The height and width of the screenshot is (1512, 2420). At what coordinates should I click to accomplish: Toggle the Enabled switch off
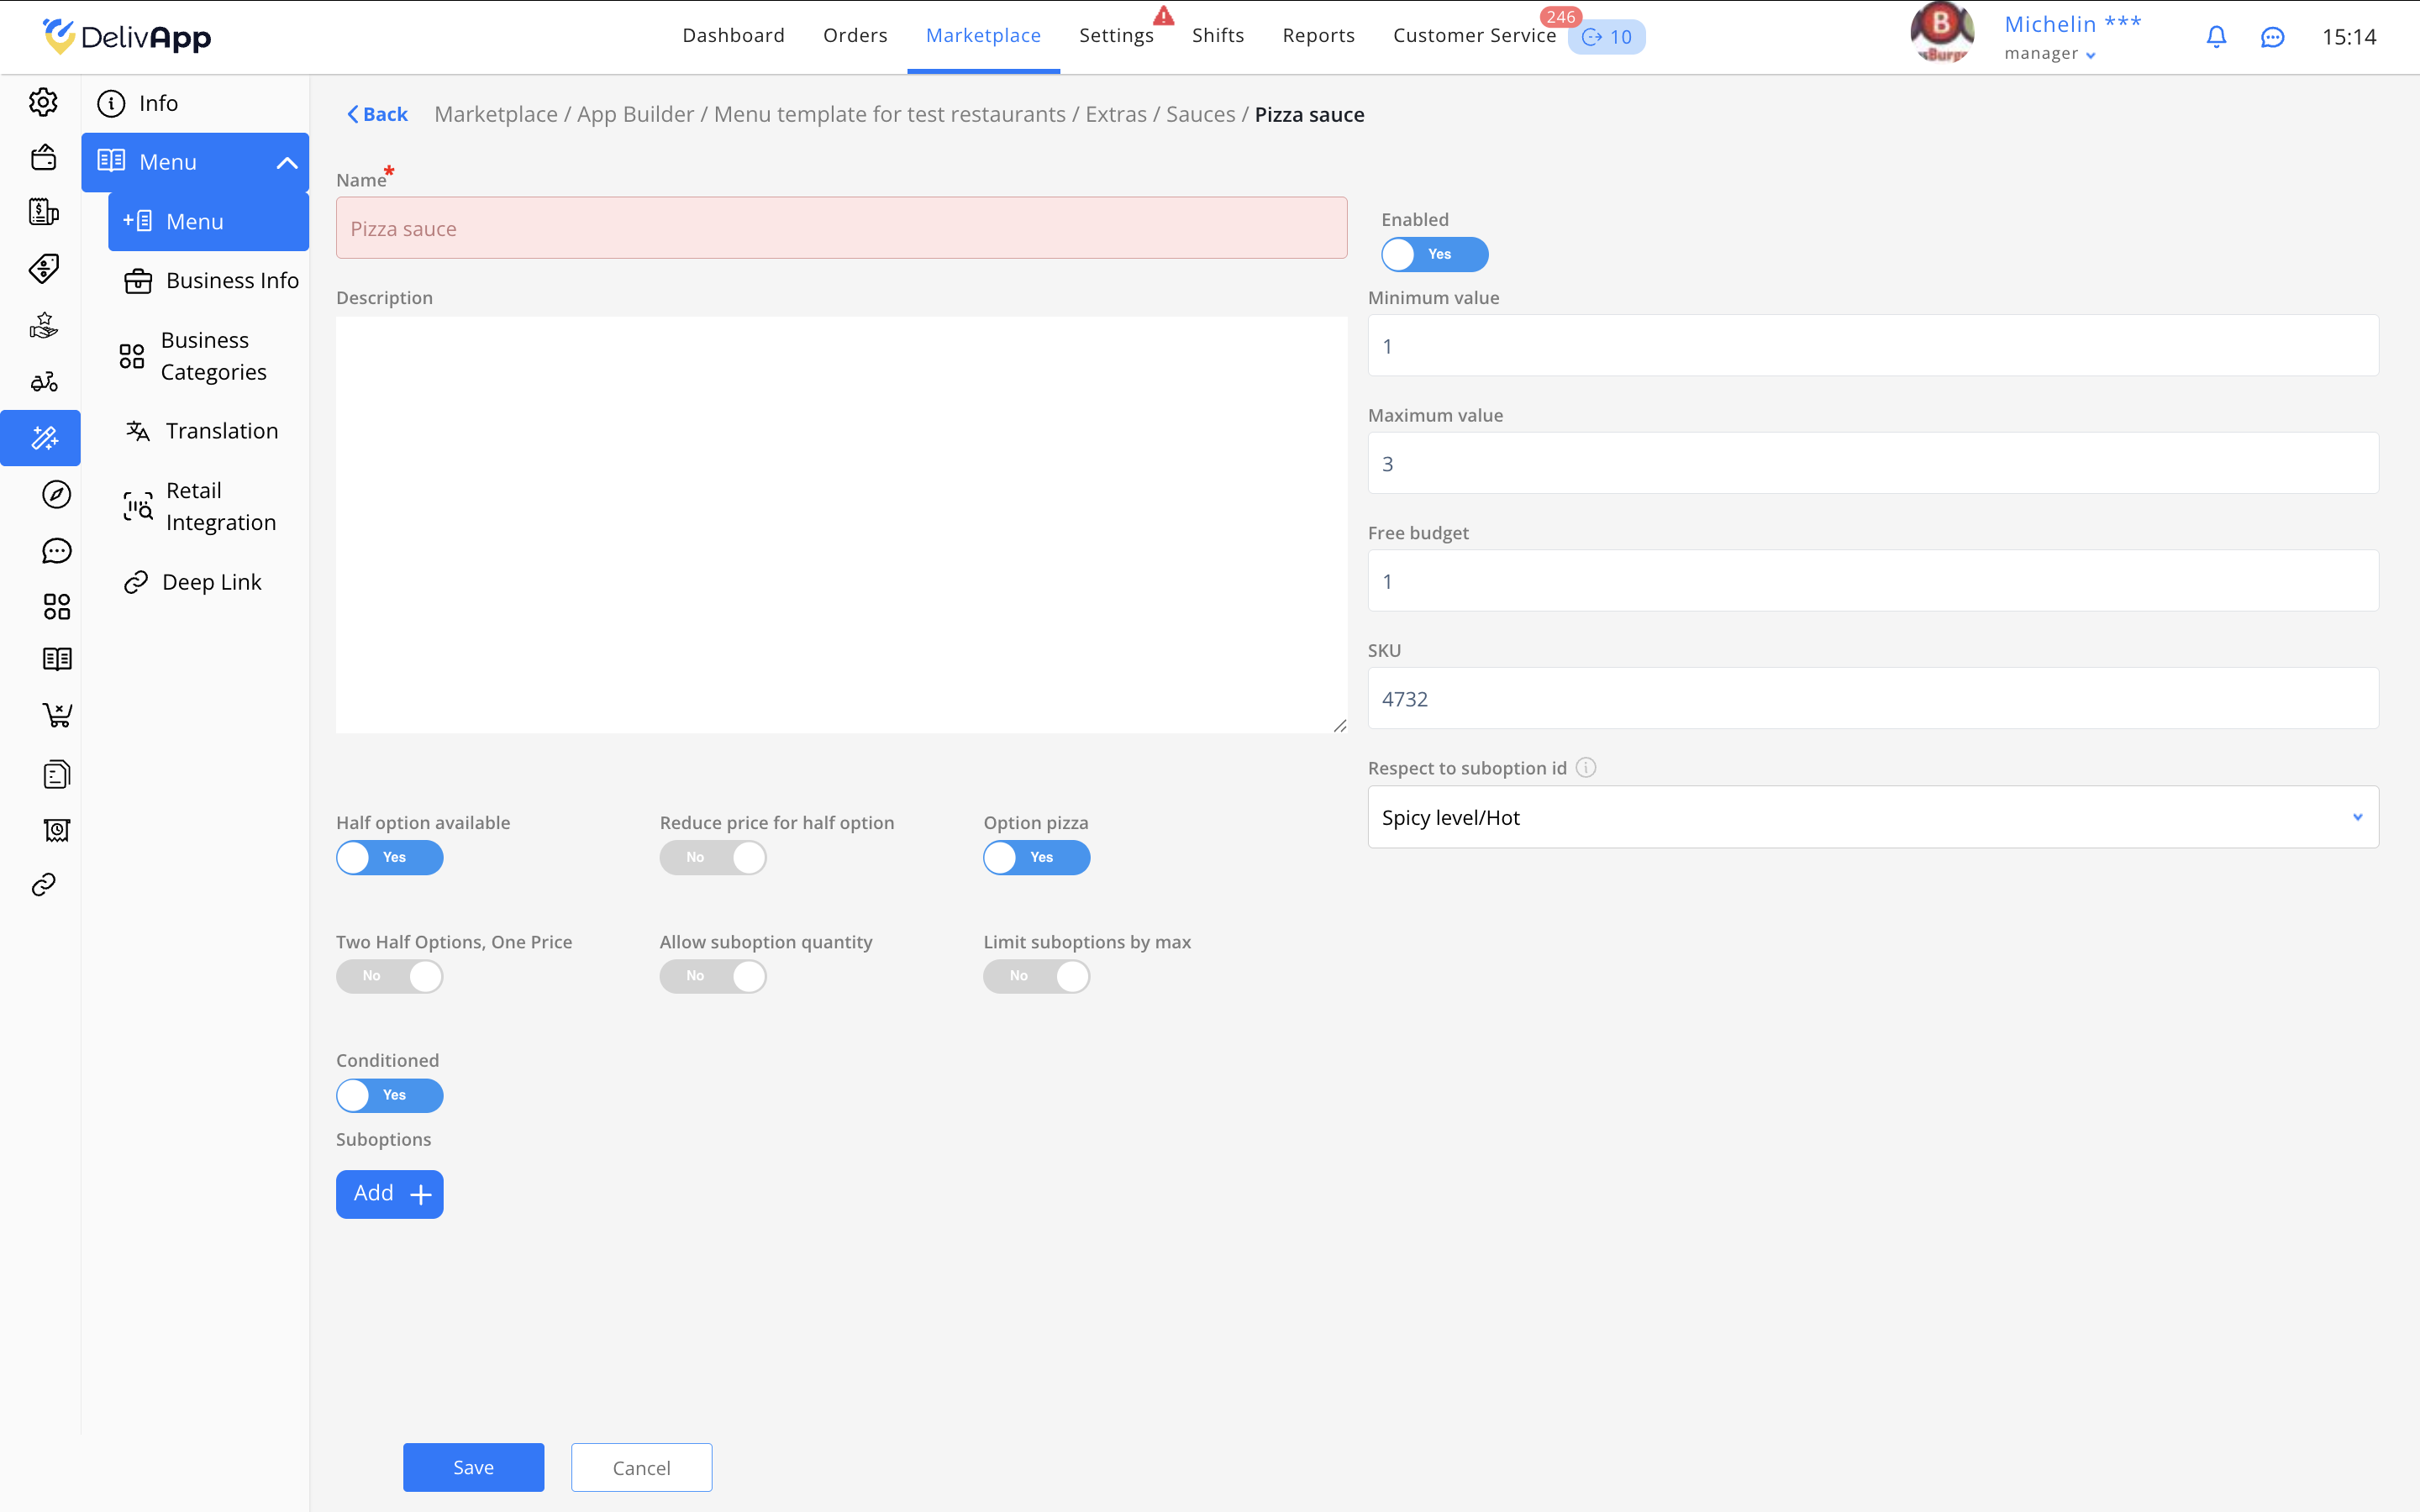[x=1434, y=254]
